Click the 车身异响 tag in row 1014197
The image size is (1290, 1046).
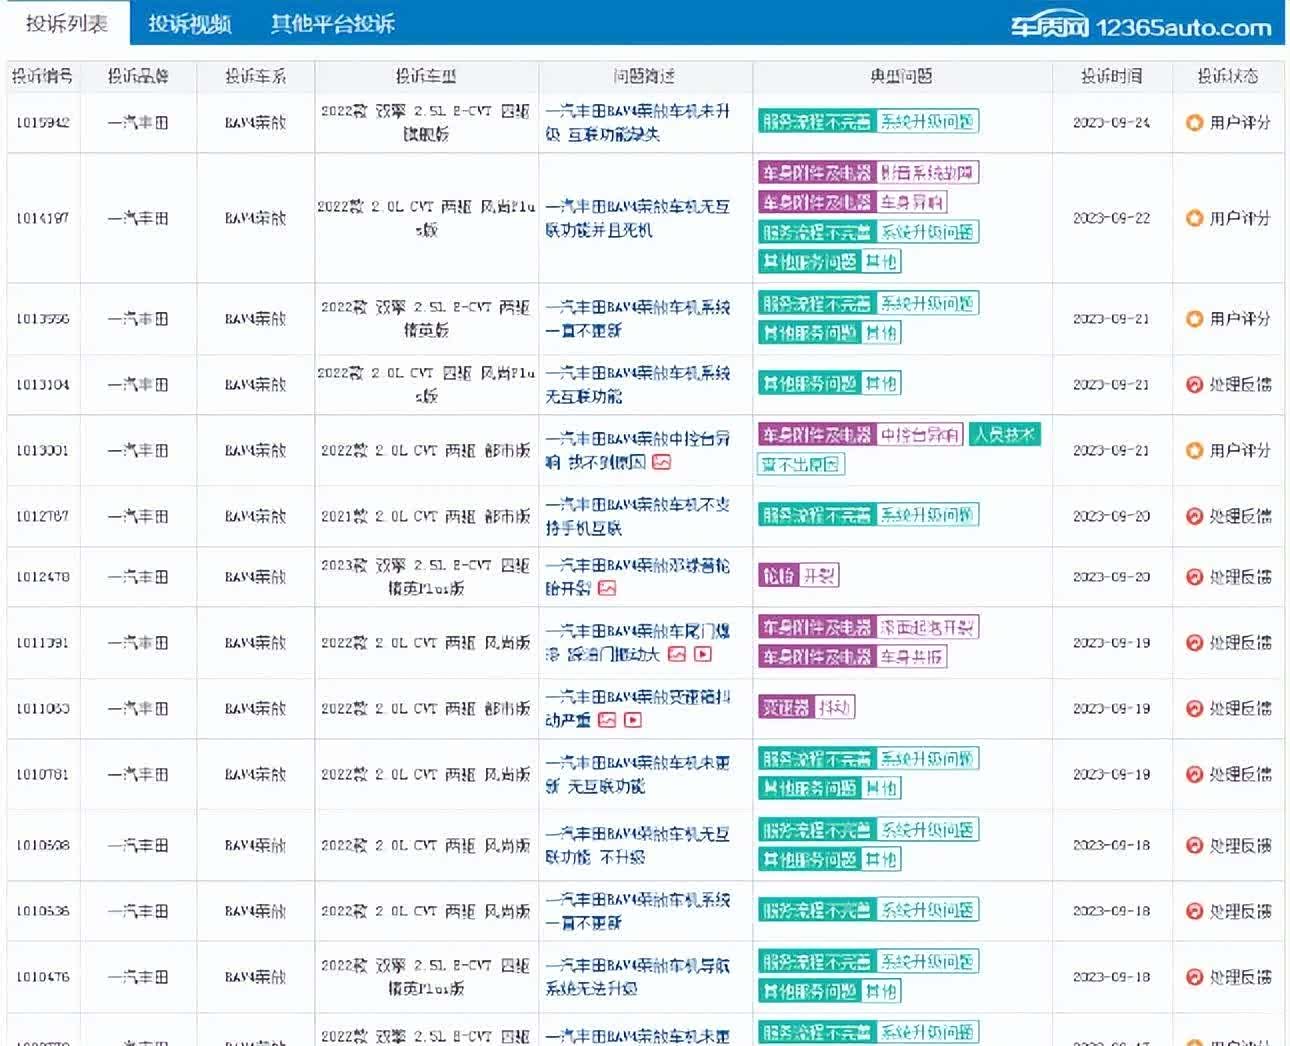912,202
